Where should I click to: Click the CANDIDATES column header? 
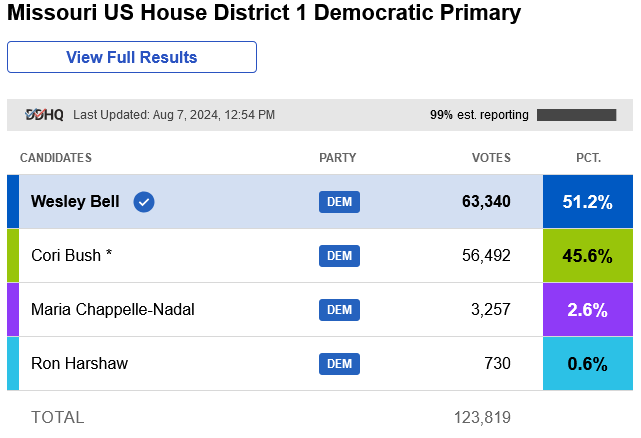pos(56,158)
